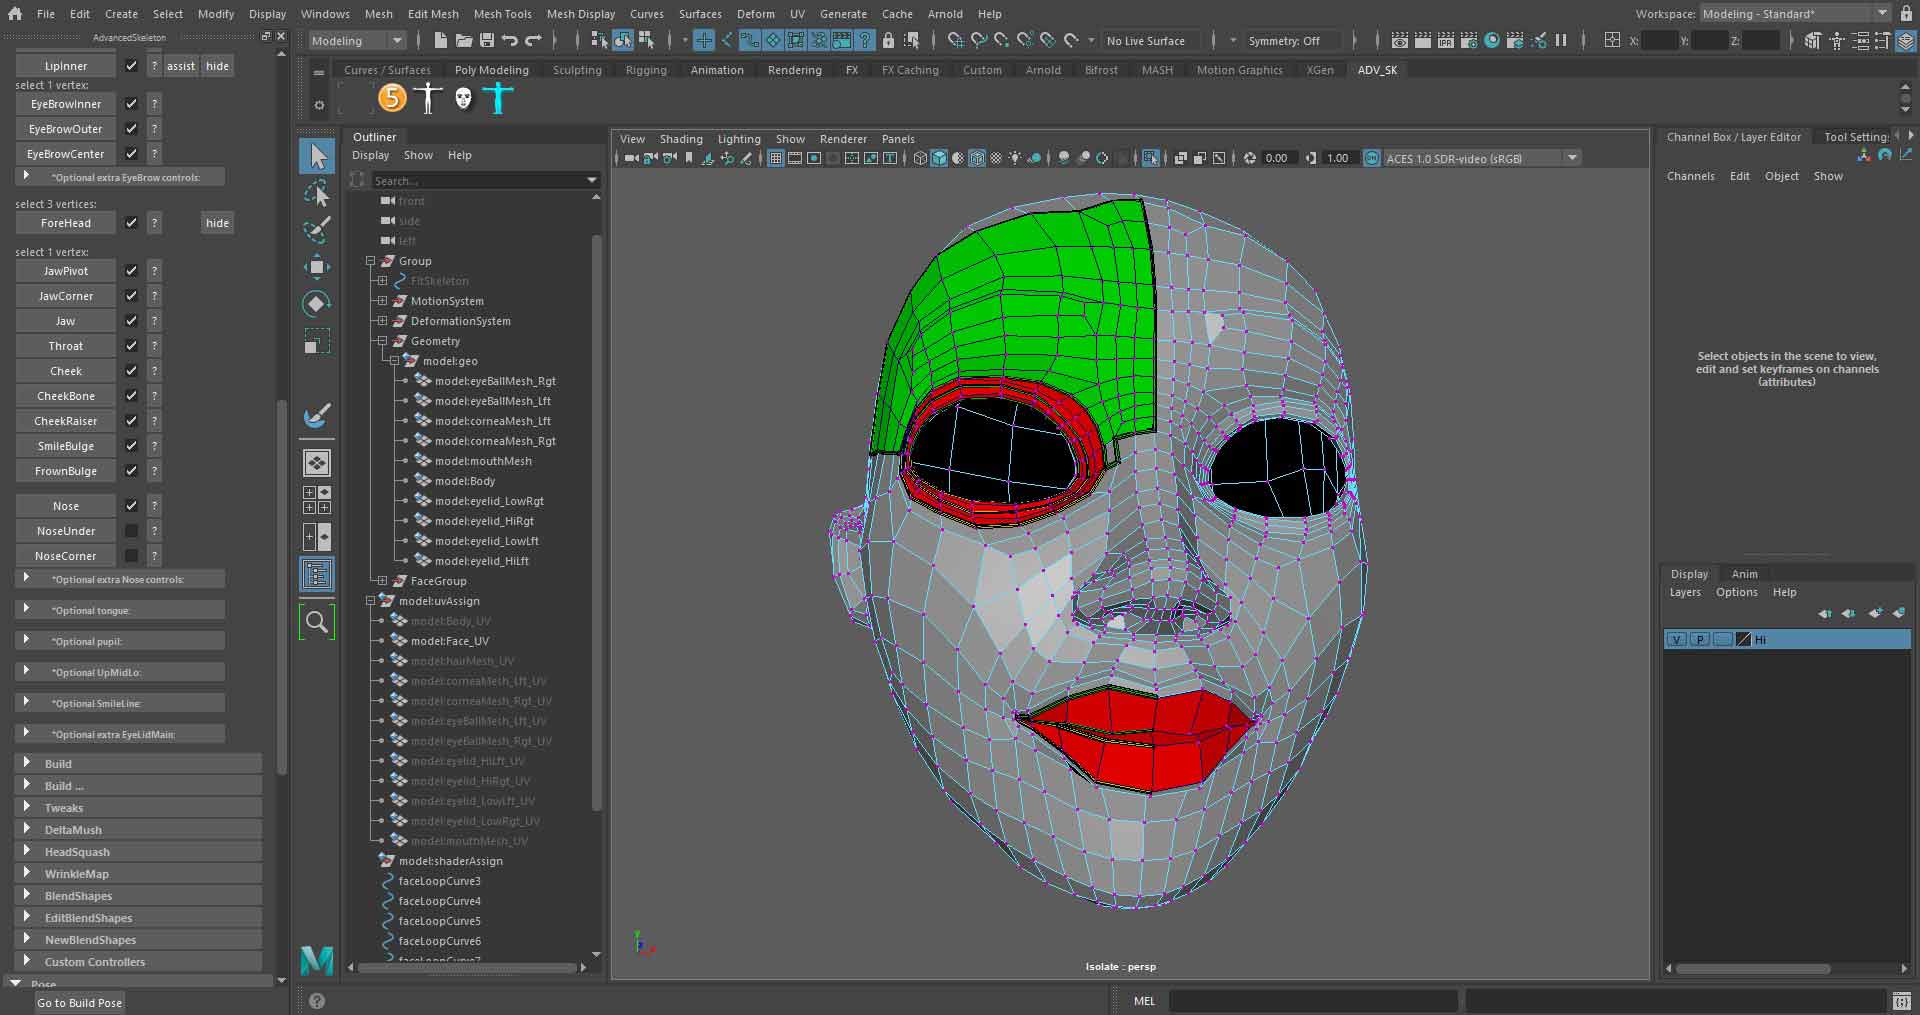
Task: Click the orange number 5 AdvancedSkeleton icon
Action: 392,98
